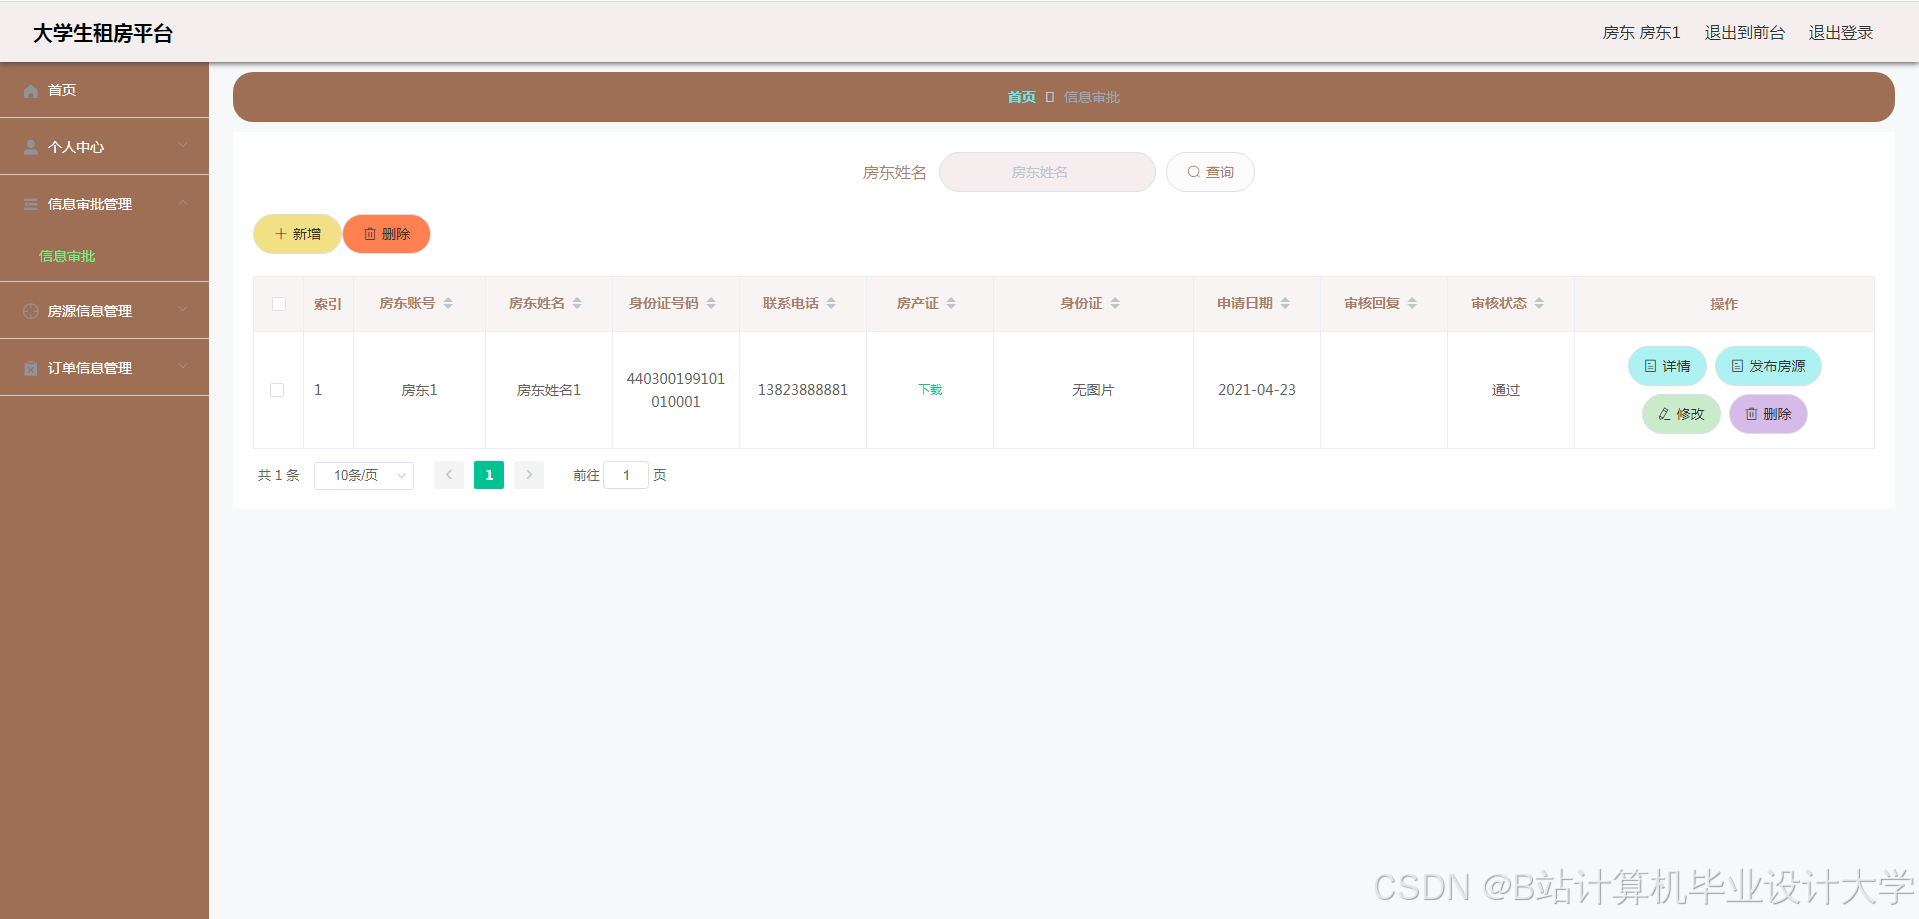Image resolution: width=1919 pixels, height=919 pixels.
Task: Focus the 房东姓名 search field
Action: [x=1047, y=172]
